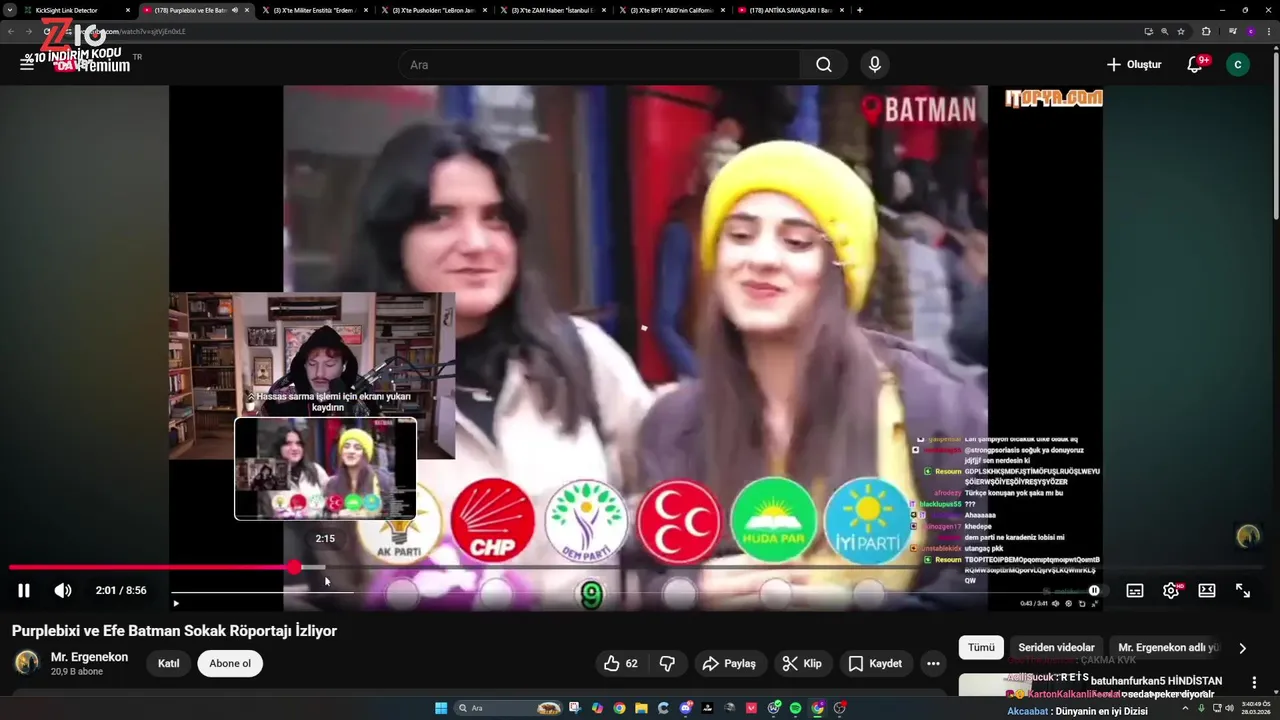The image size is (1280, 720).
Task: Open the suggested video's three-dot options
Action: 1254,682
